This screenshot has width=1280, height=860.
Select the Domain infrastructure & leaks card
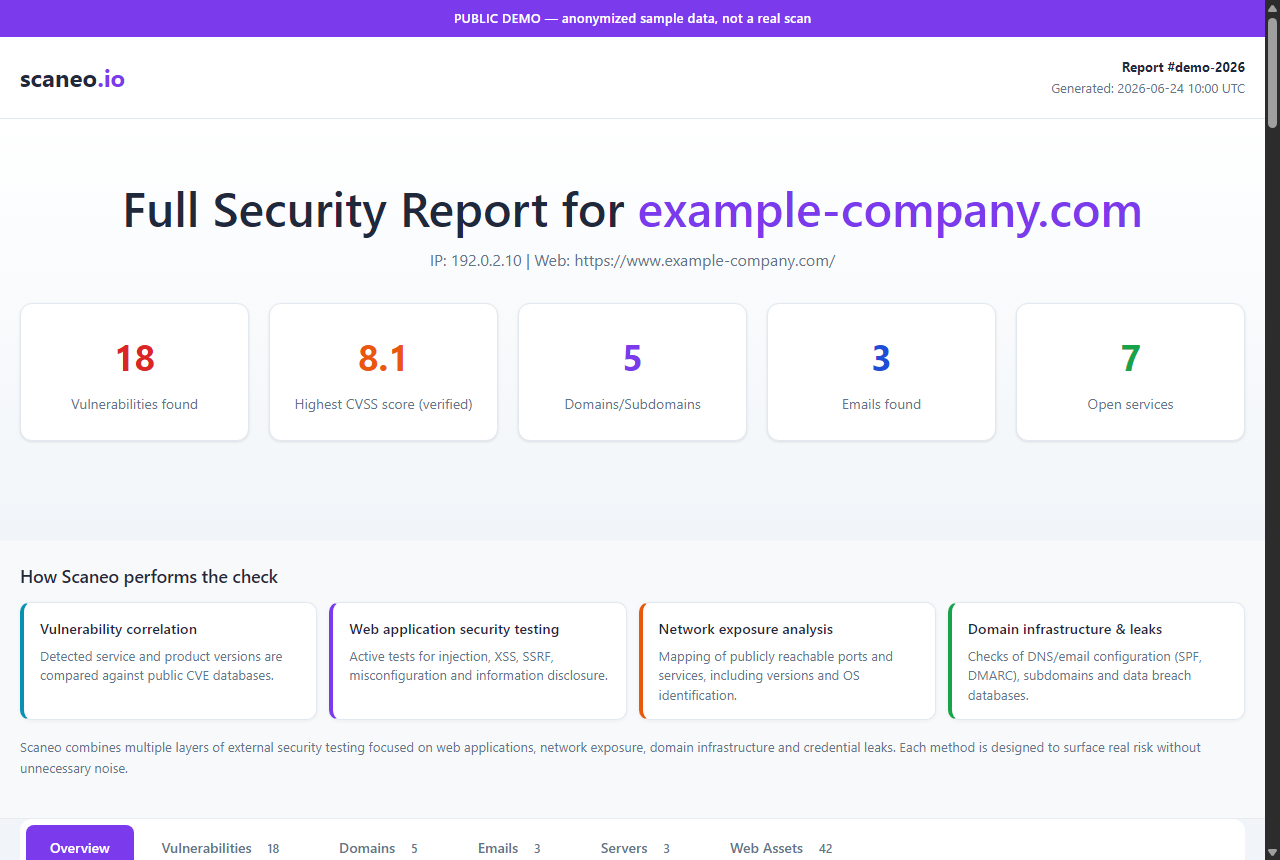[1096, 661]
